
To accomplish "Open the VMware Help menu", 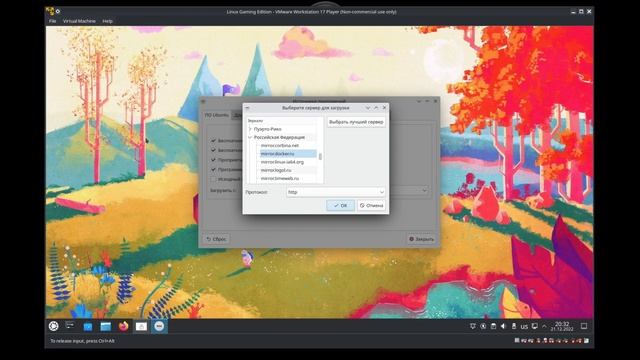I will [107, 21].
